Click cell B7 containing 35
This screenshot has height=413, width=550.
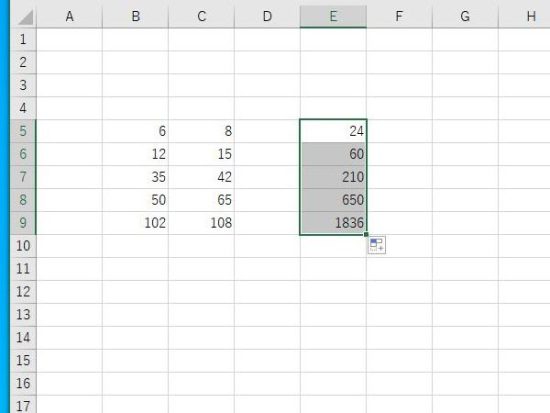click(x=135, y=177)
